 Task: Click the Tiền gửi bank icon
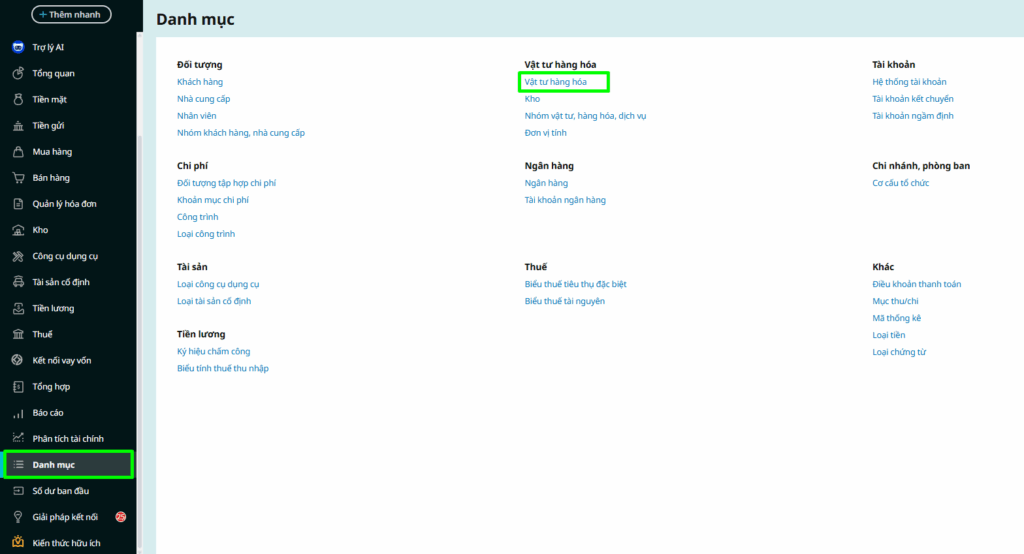pyautogui.click(x=17, y=126)
